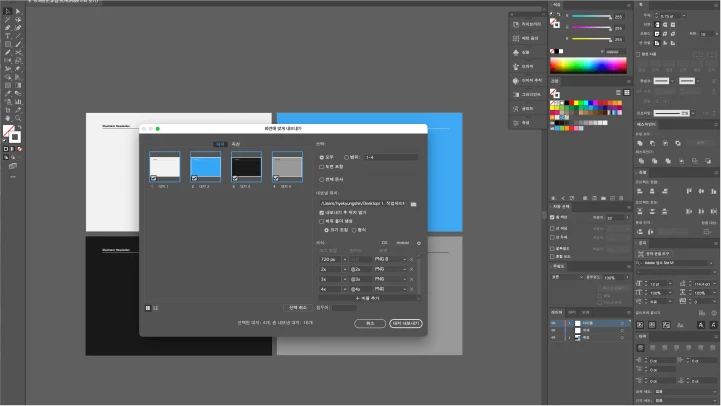The height and width of the screenshot is (406, 721).
Task: Enable the dashed line checkbox in Stroke panel
Action: pos(638,54)
